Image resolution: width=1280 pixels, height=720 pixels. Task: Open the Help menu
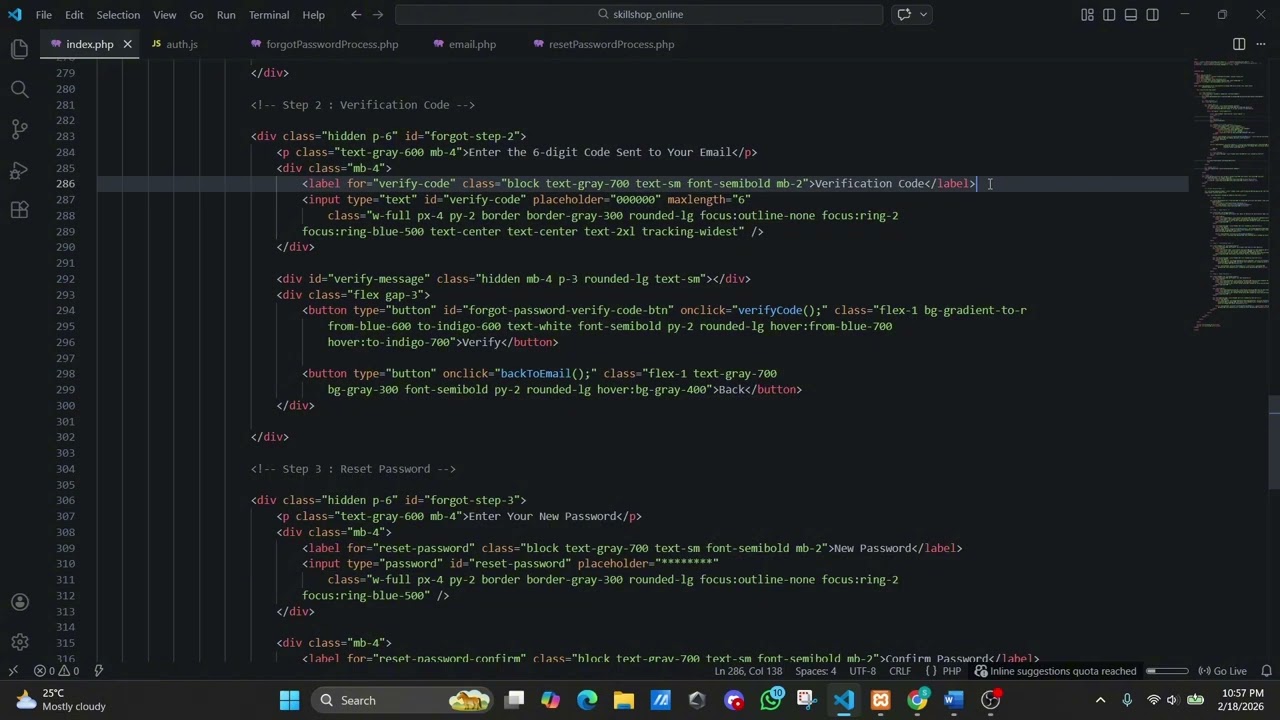pyautogui.click(x=314, y=15)
